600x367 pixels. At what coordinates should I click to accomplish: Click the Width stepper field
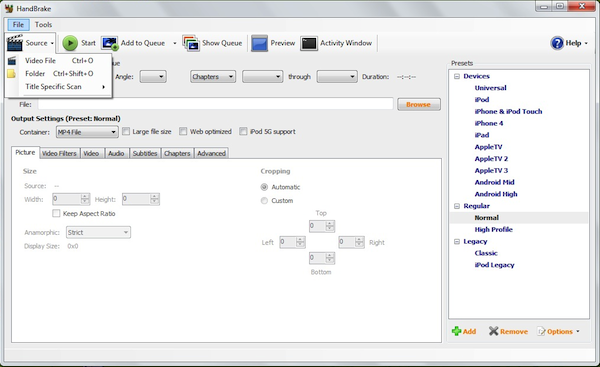point(71,199)
